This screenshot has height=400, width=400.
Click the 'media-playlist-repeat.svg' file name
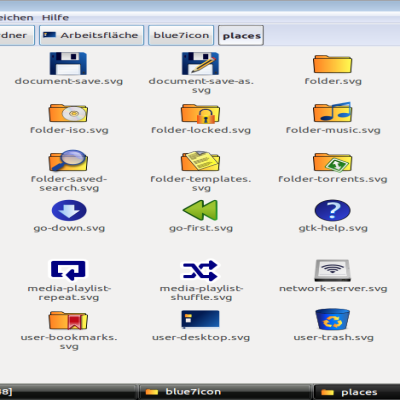pyautogui.click(x=69, y=293)
